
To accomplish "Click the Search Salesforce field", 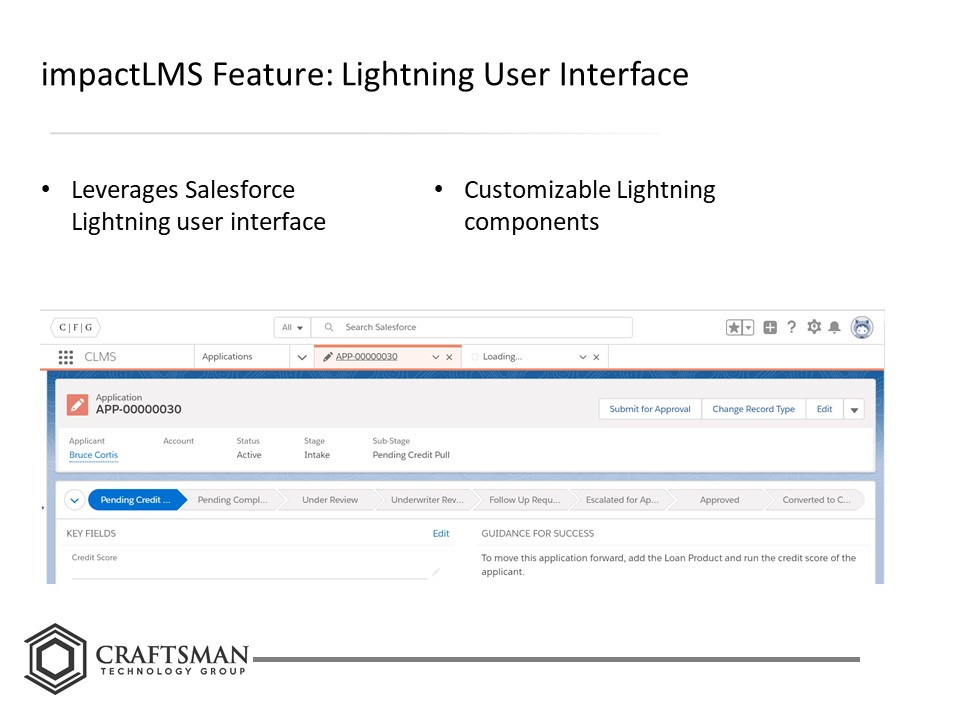I will [471, 328].
